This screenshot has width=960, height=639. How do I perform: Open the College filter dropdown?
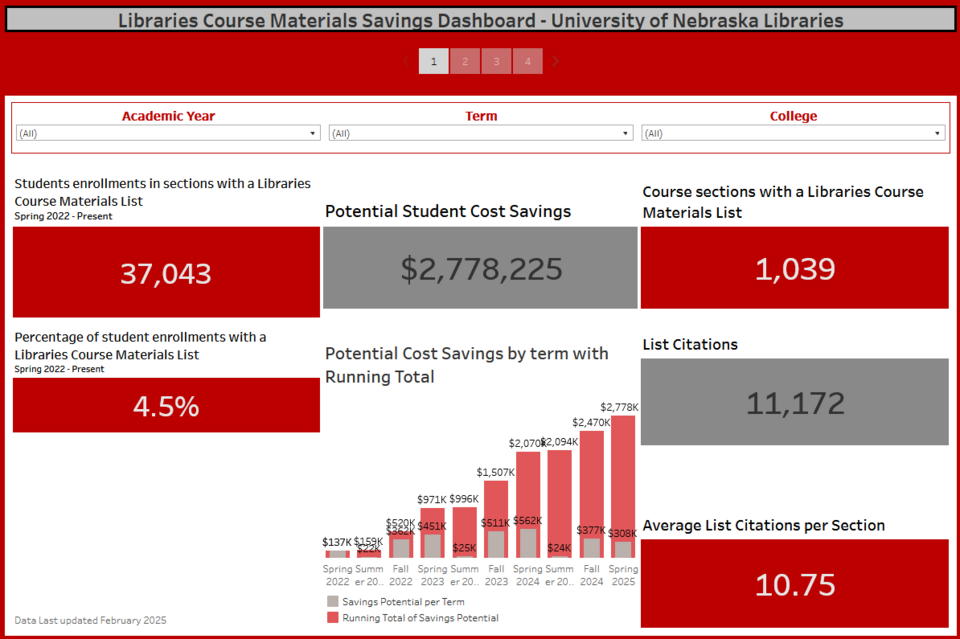pos(793,133)
